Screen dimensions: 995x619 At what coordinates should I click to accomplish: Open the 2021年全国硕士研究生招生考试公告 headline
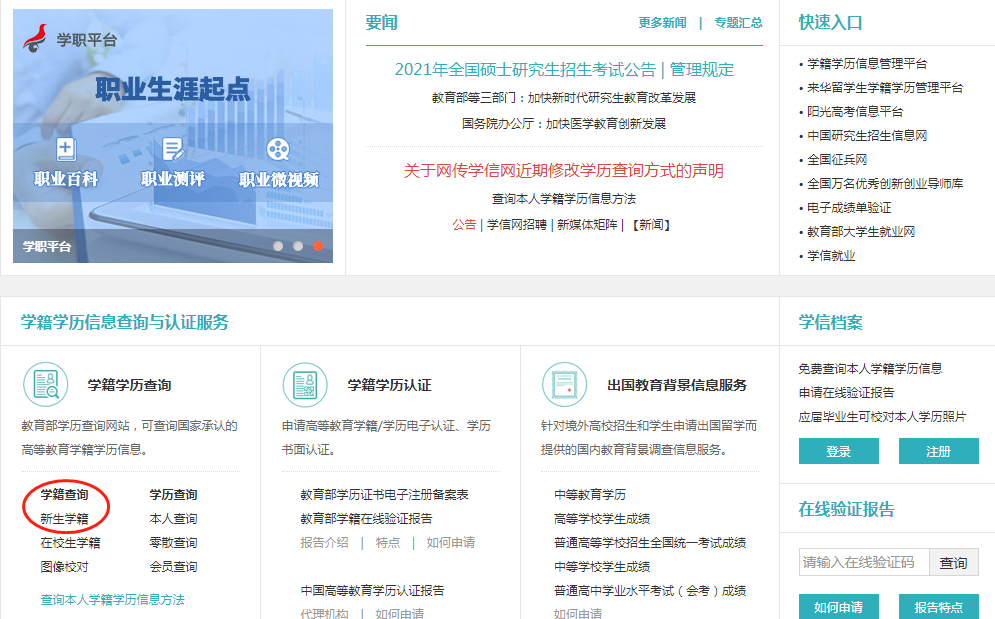coord(525,69)
